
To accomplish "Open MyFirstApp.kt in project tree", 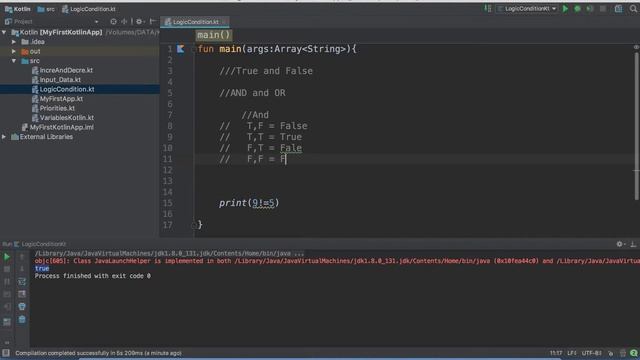I will pos(57,99).
